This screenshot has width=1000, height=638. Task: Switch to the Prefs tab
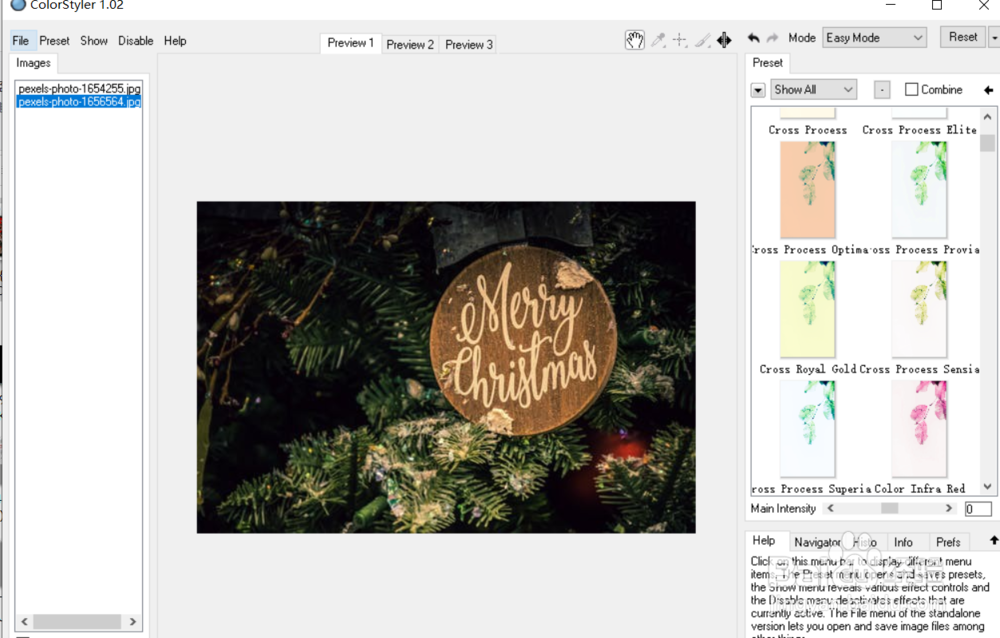click(948, 542)
